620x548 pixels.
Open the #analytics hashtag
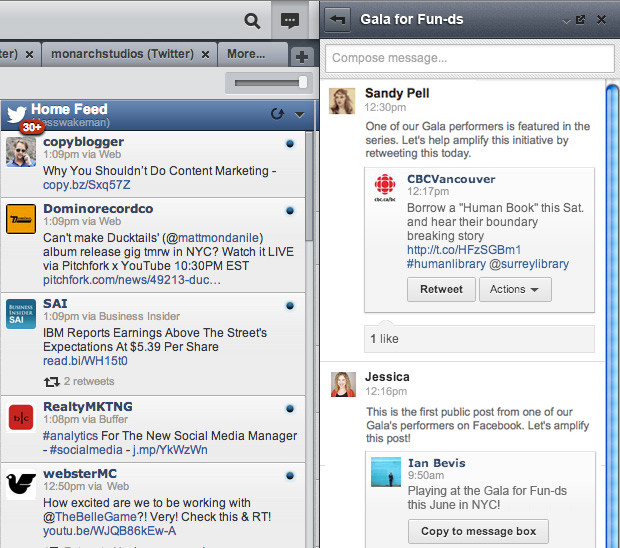pyautogui.click(x=70, y=436)
